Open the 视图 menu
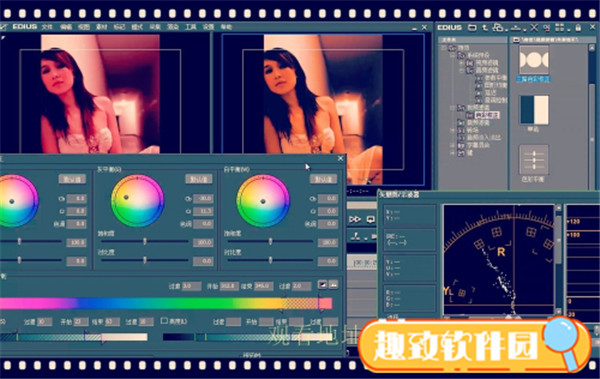Image resolution: width=600 pixels, height=379 pixels. (x=84, y=27)
